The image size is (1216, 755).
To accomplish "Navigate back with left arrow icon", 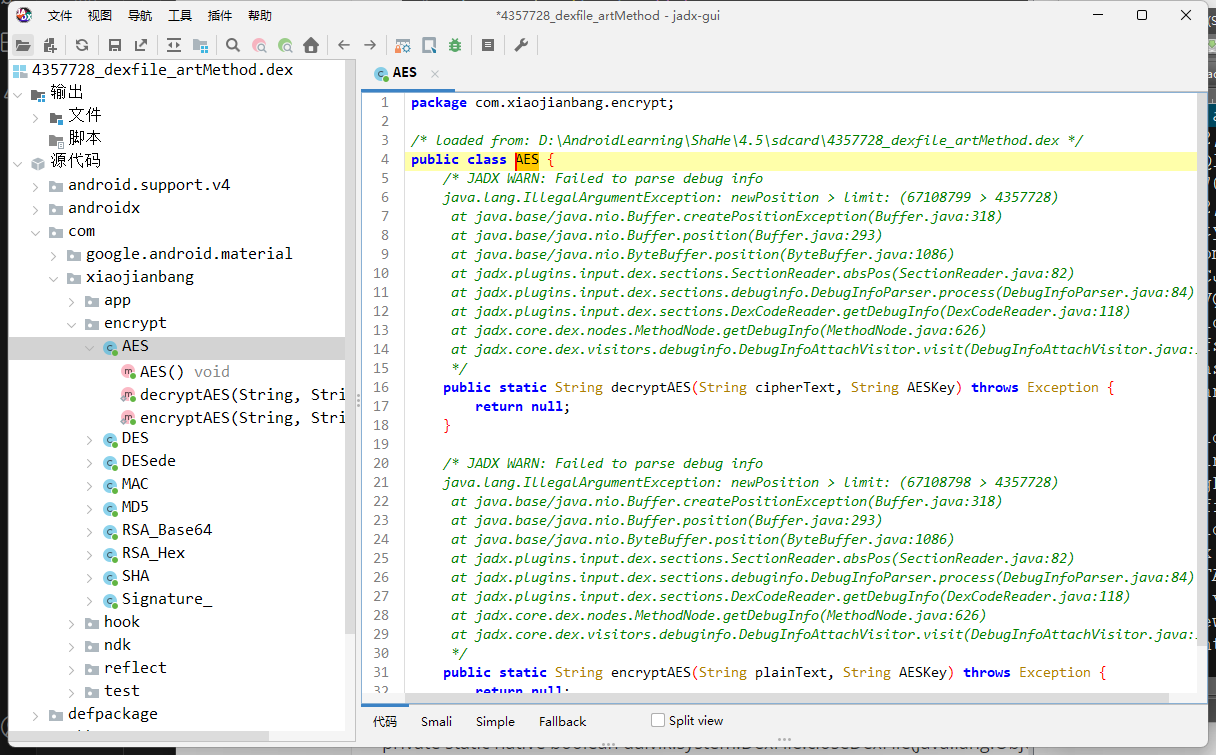I will point(344,45).
